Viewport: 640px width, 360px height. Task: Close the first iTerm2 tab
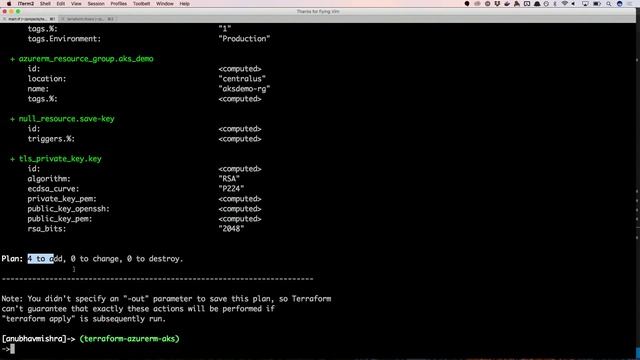point(4,19)
